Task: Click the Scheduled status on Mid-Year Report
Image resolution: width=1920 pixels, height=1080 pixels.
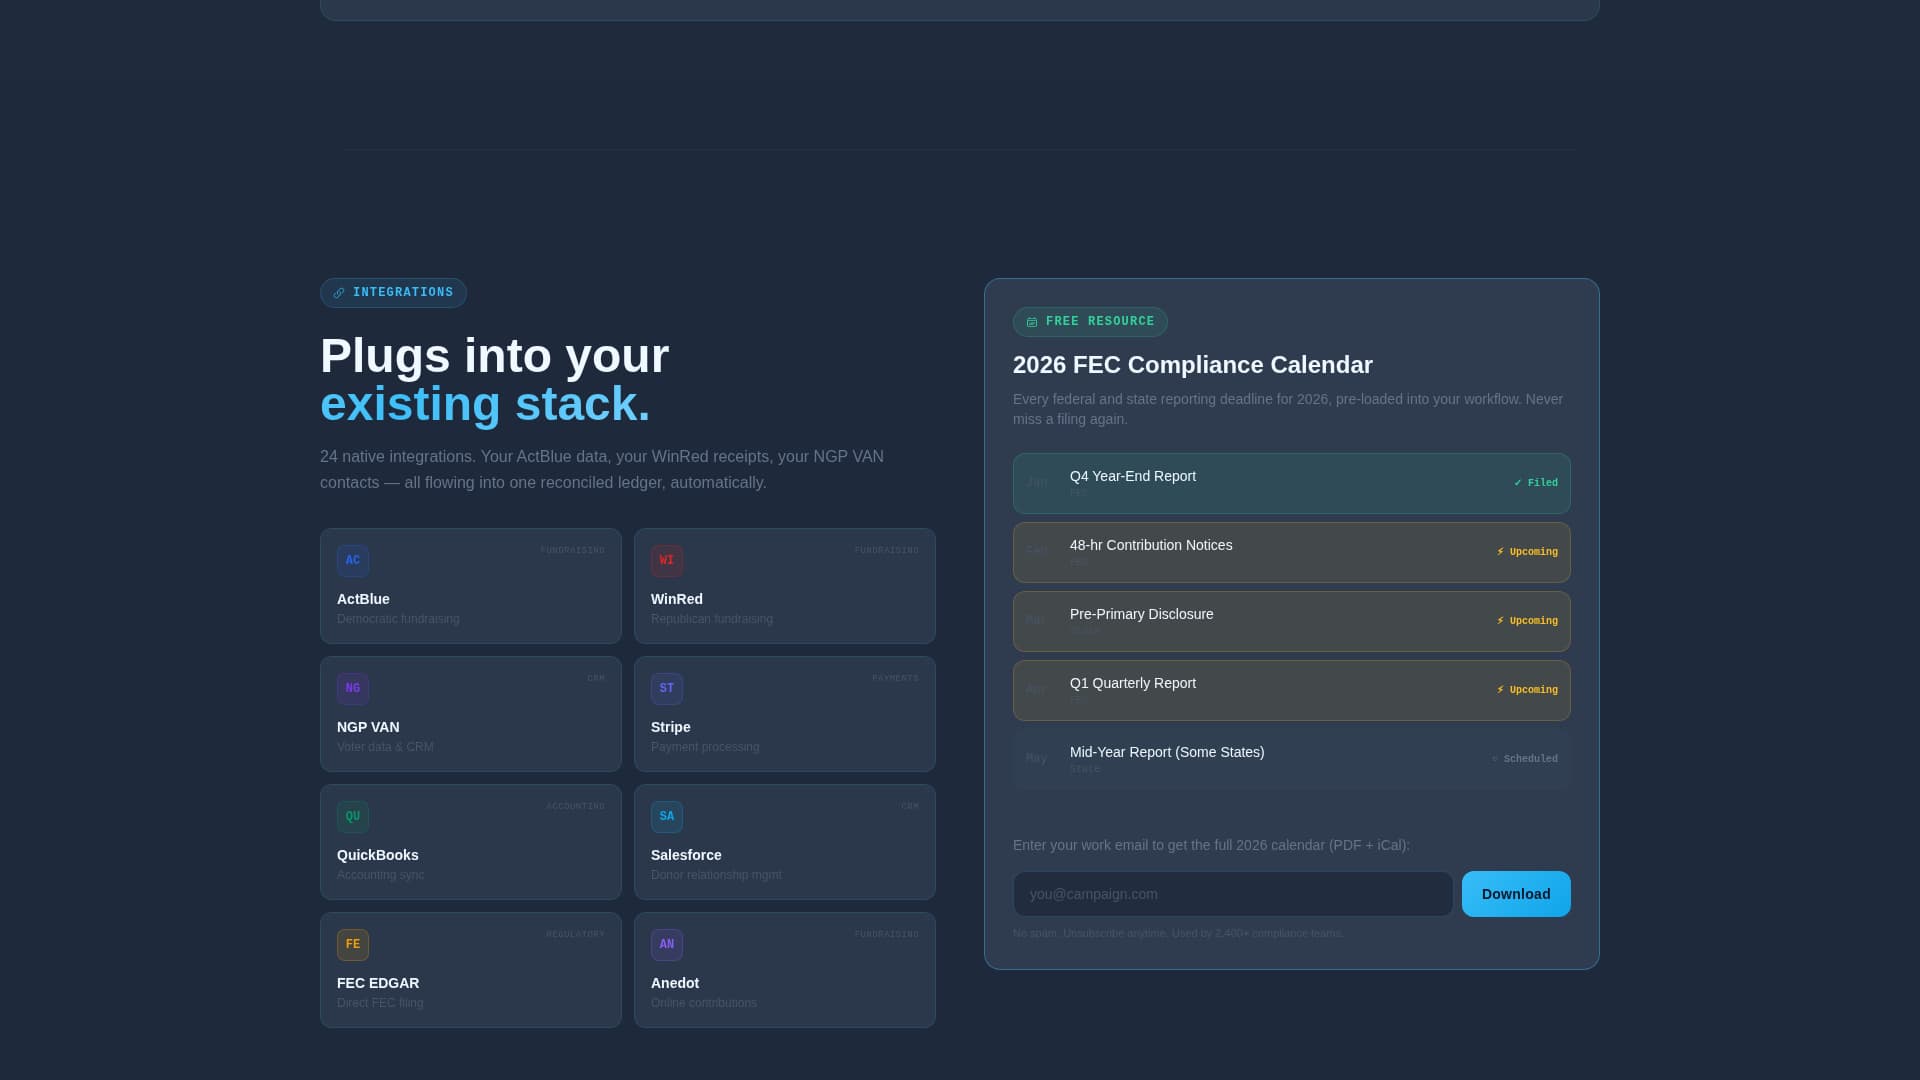Action: (x=1525, y=759)
